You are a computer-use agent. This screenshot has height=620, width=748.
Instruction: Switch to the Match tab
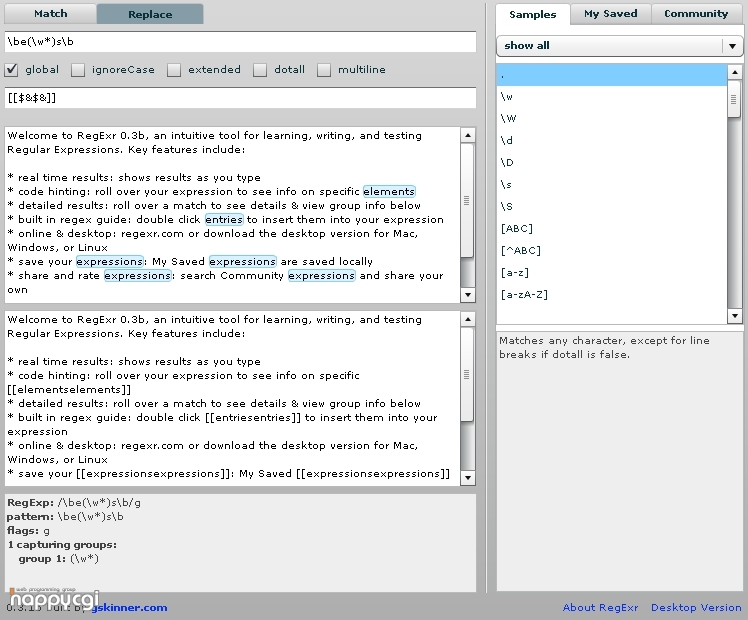tap(51, 14)
